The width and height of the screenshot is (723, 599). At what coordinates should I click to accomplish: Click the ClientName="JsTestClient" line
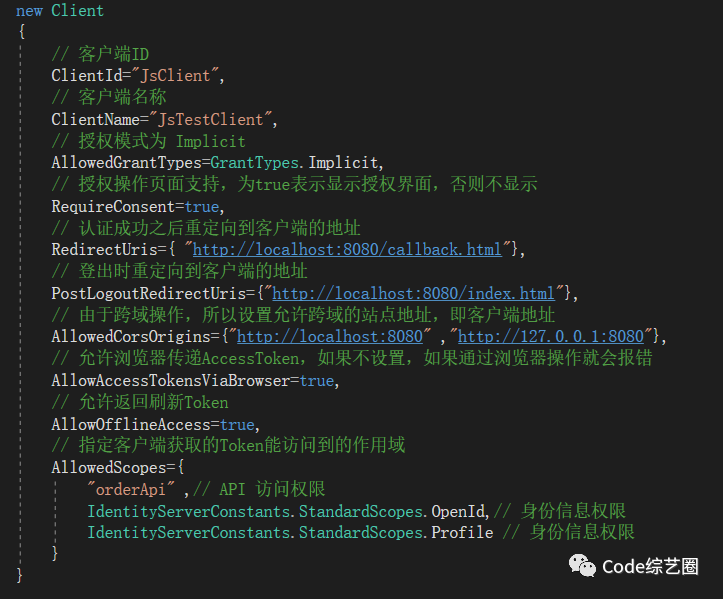point(165,119)
